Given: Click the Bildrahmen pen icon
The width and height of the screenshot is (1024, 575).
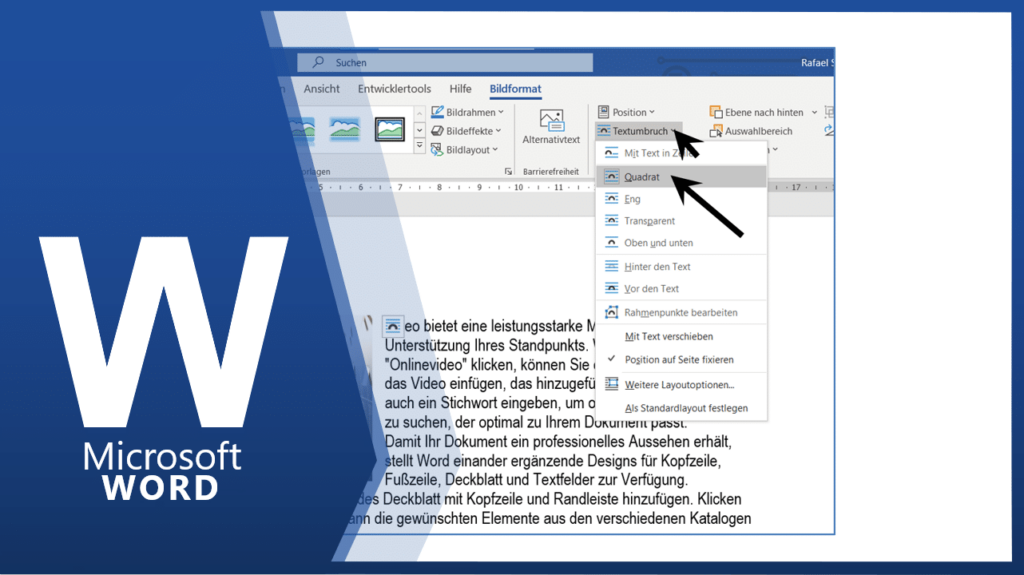Looking at the screenshot, I should pyautogui.click(x=437, y=112).
